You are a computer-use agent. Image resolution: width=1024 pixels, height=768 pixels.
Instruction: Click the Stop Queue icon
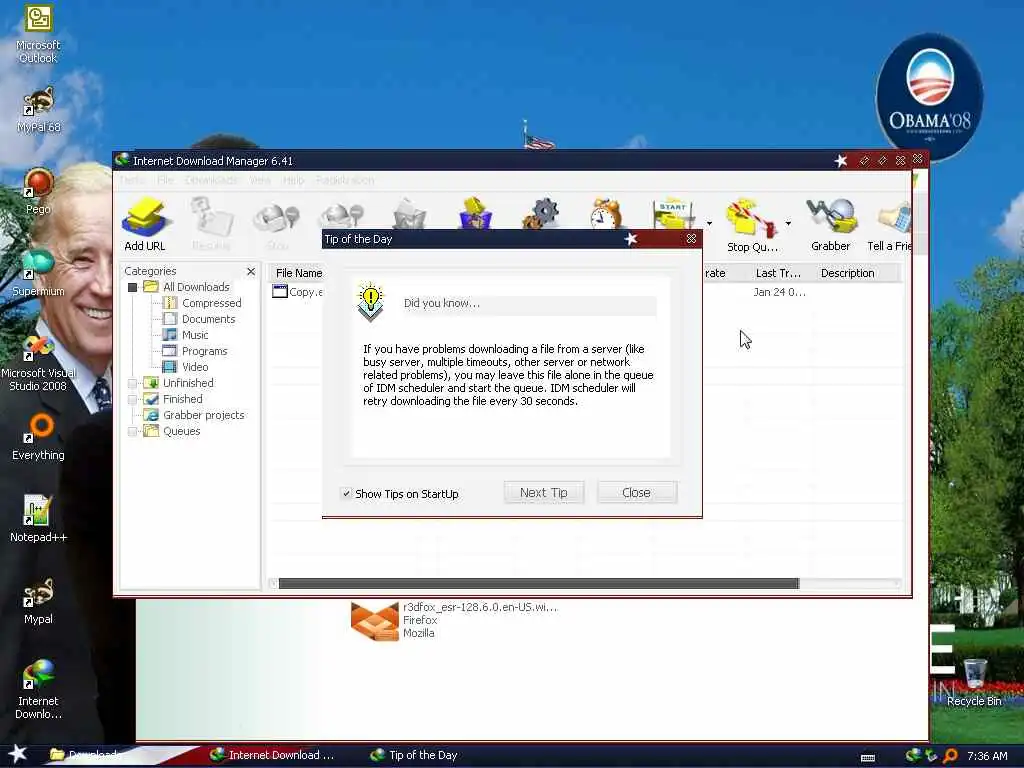[752, 225]
